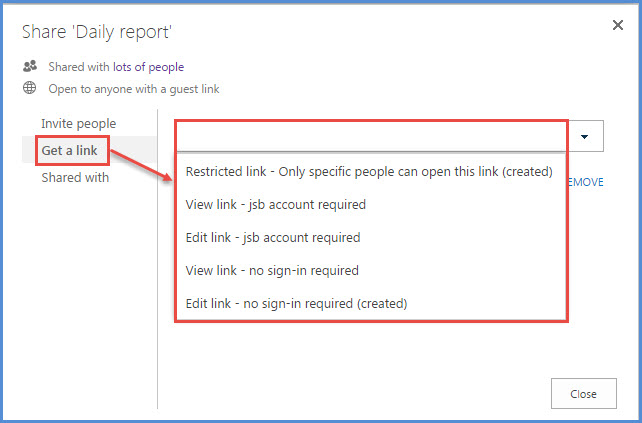Click the partially hidden REMOVE link
Image resolution: width=642 pixels, height=423 pixels.
coord(586,182)
